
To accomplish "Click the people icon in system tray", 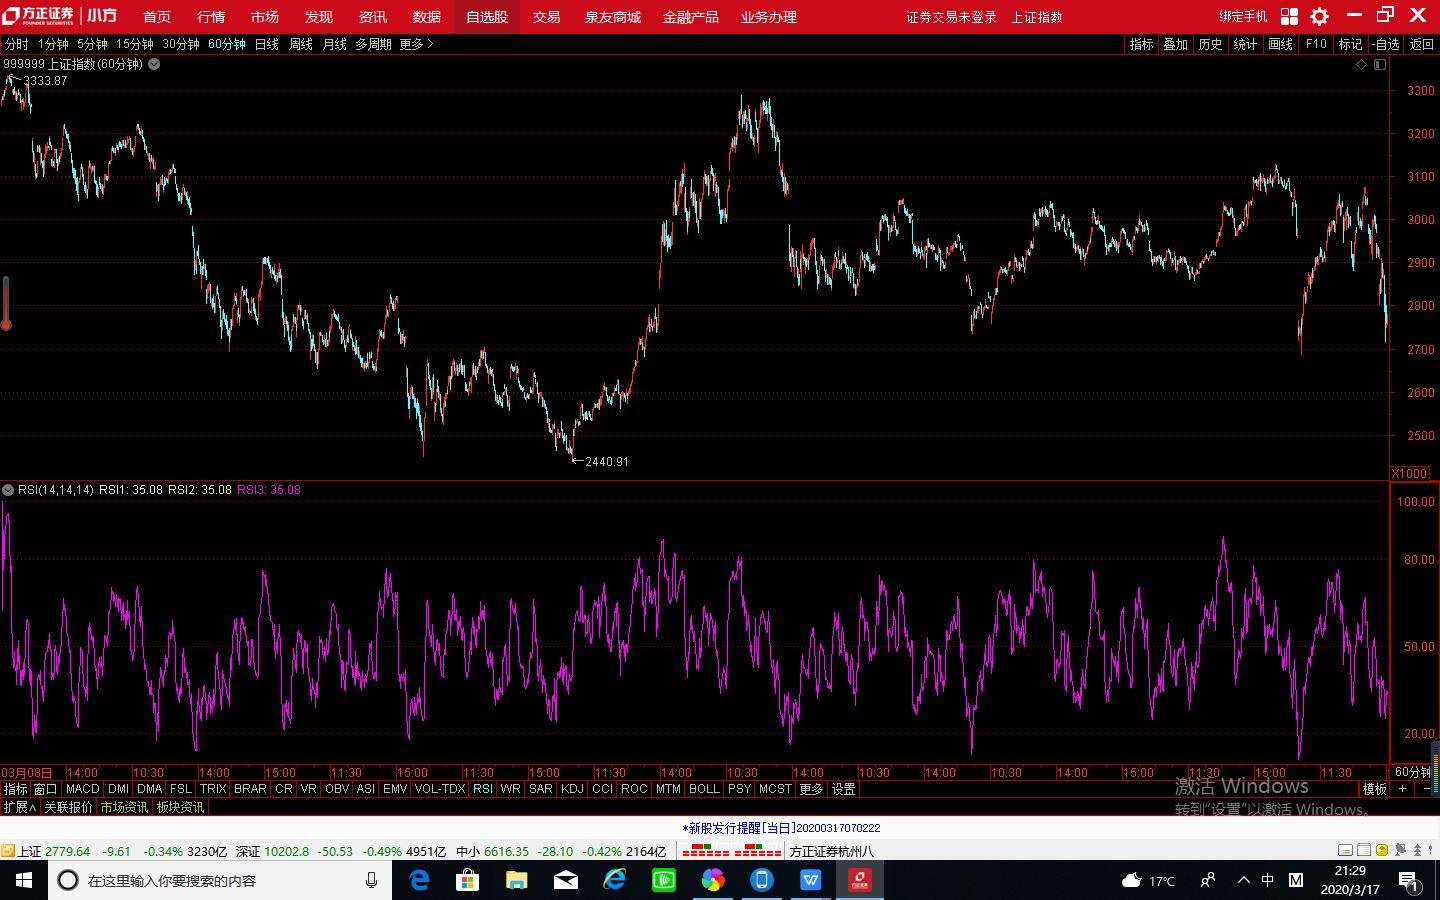I will [x=1207, y=880].
